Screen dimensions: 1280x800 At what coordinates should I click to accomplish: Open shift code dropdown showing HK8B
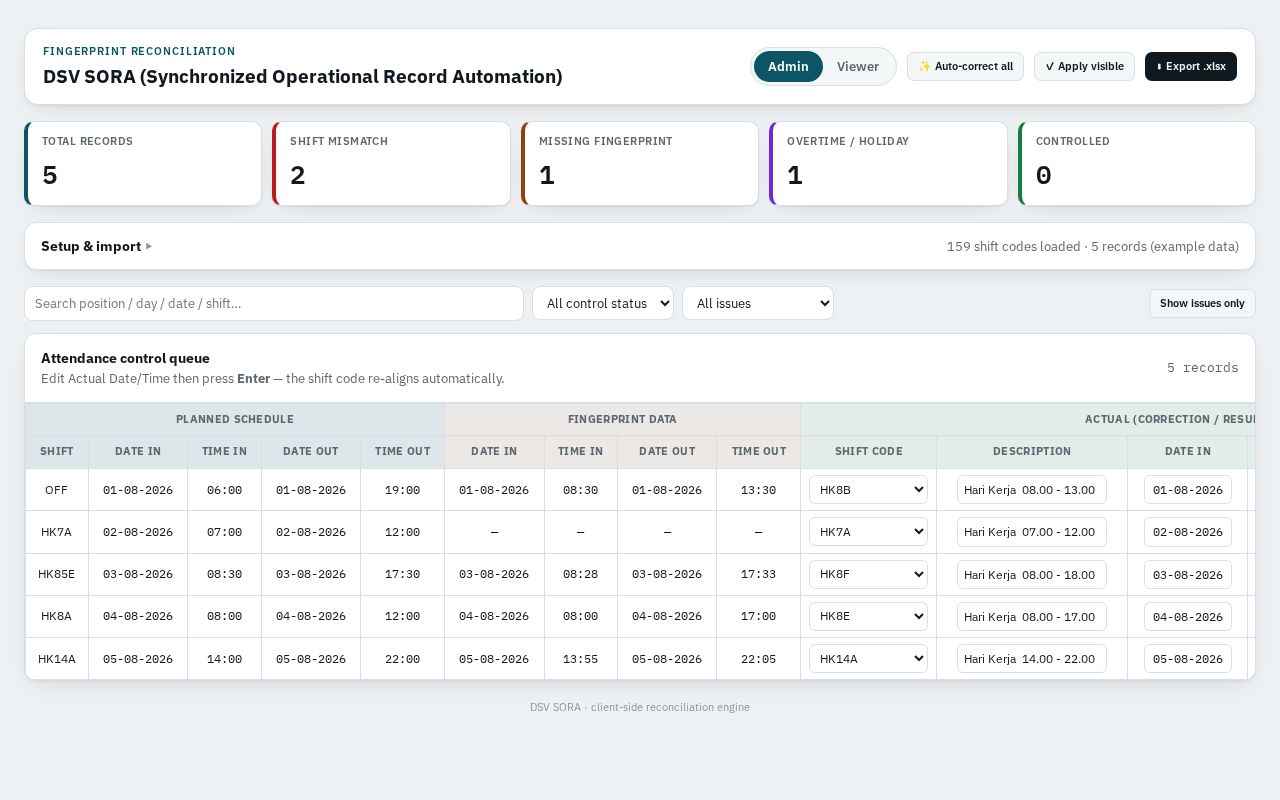tap(868, 490)
